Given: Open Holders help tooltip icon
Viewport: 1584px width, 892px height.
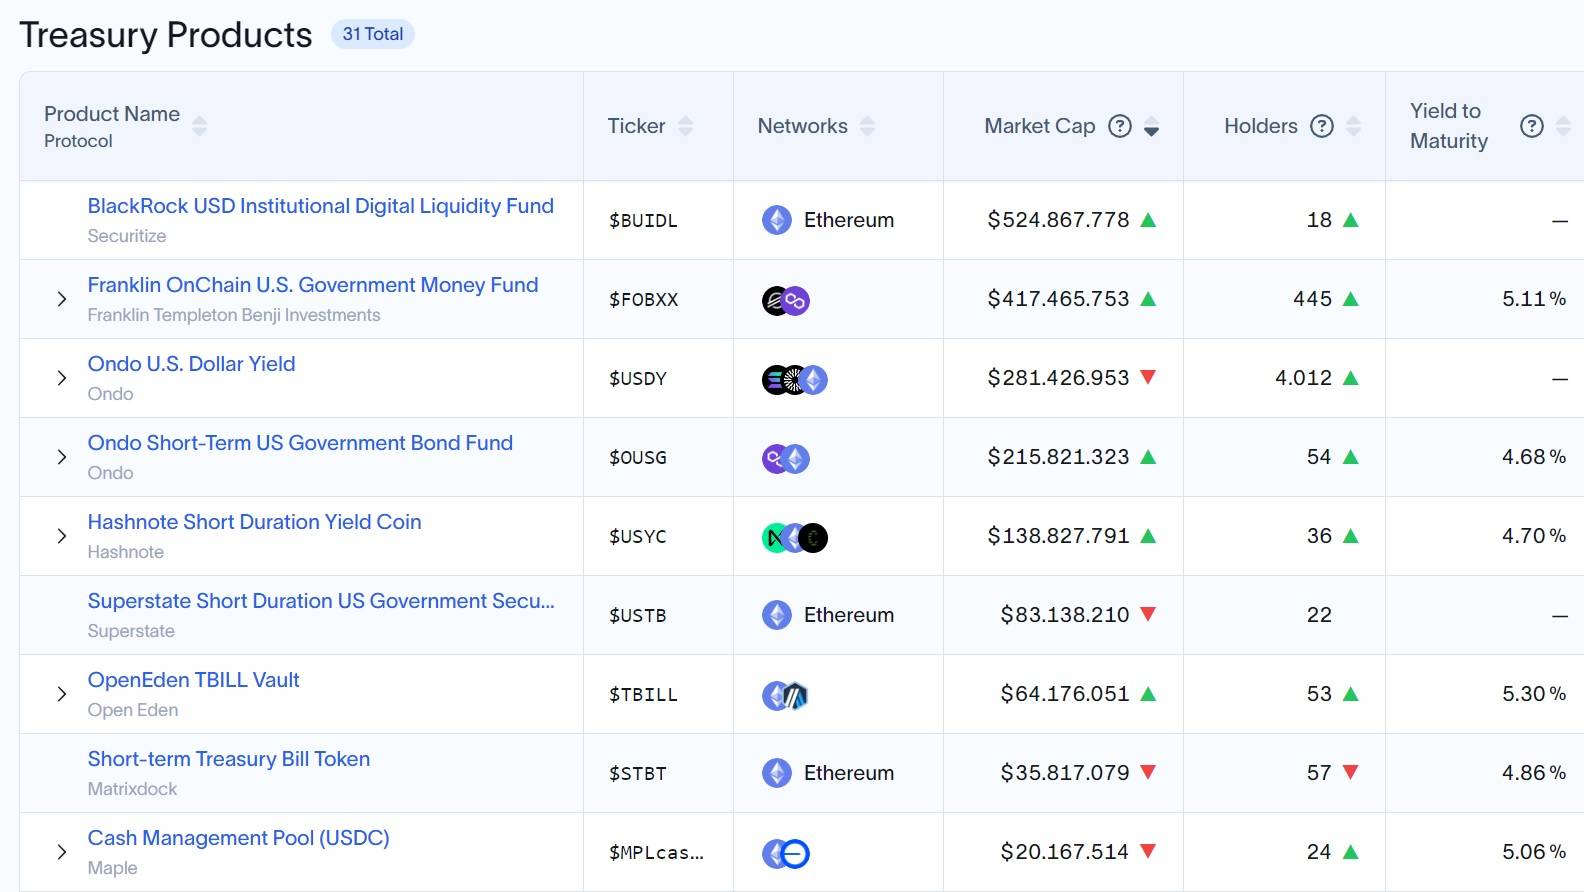Looking at the screenshot, I should tap(1322, 126).
